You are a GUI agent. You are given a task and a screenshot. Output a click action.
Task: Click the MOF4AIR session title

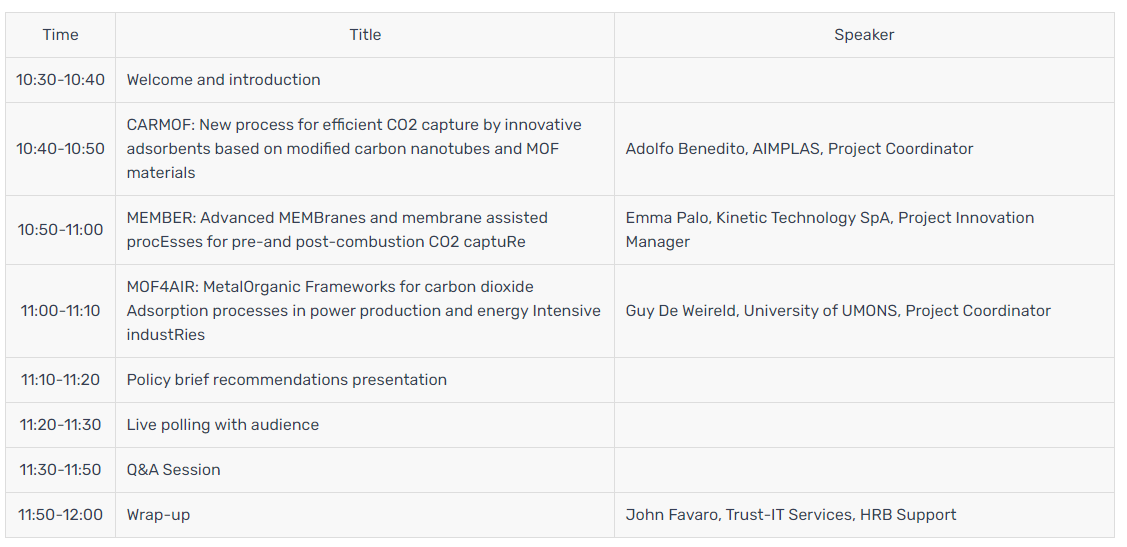(x=363, y=311)
